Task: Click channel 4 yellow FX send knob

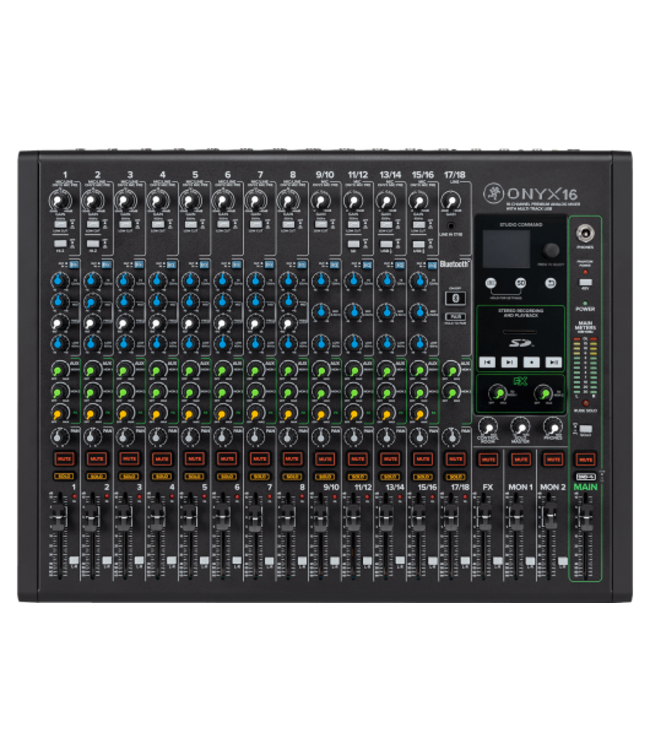Action: [157, 413]
